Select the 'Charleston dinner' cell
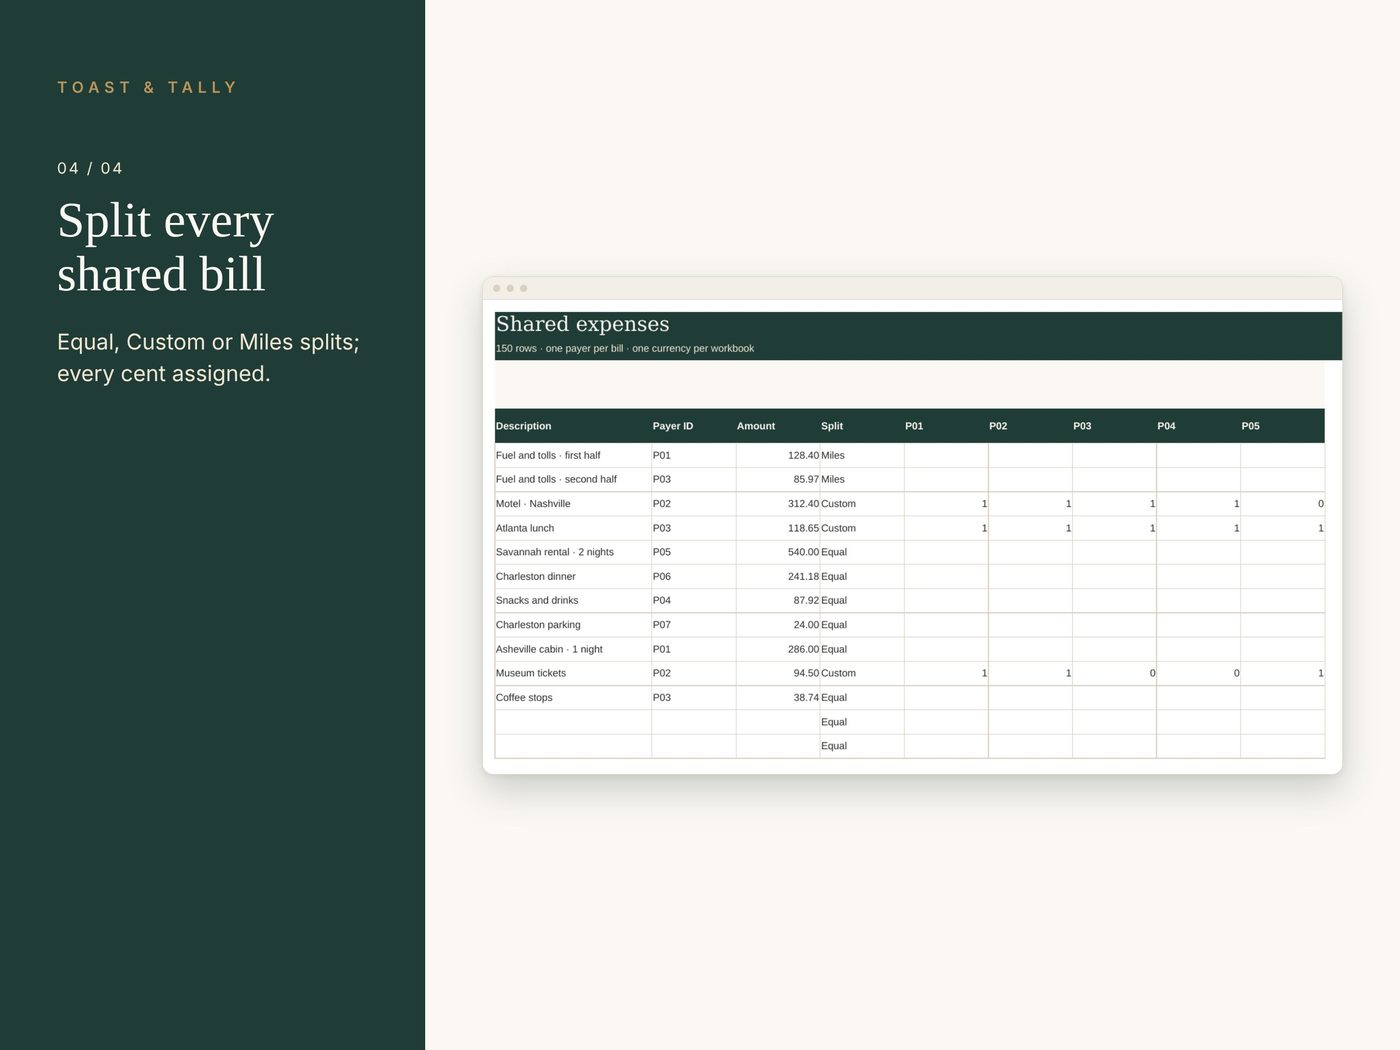The image size is (1400, 1050). (x=573, y=577)
